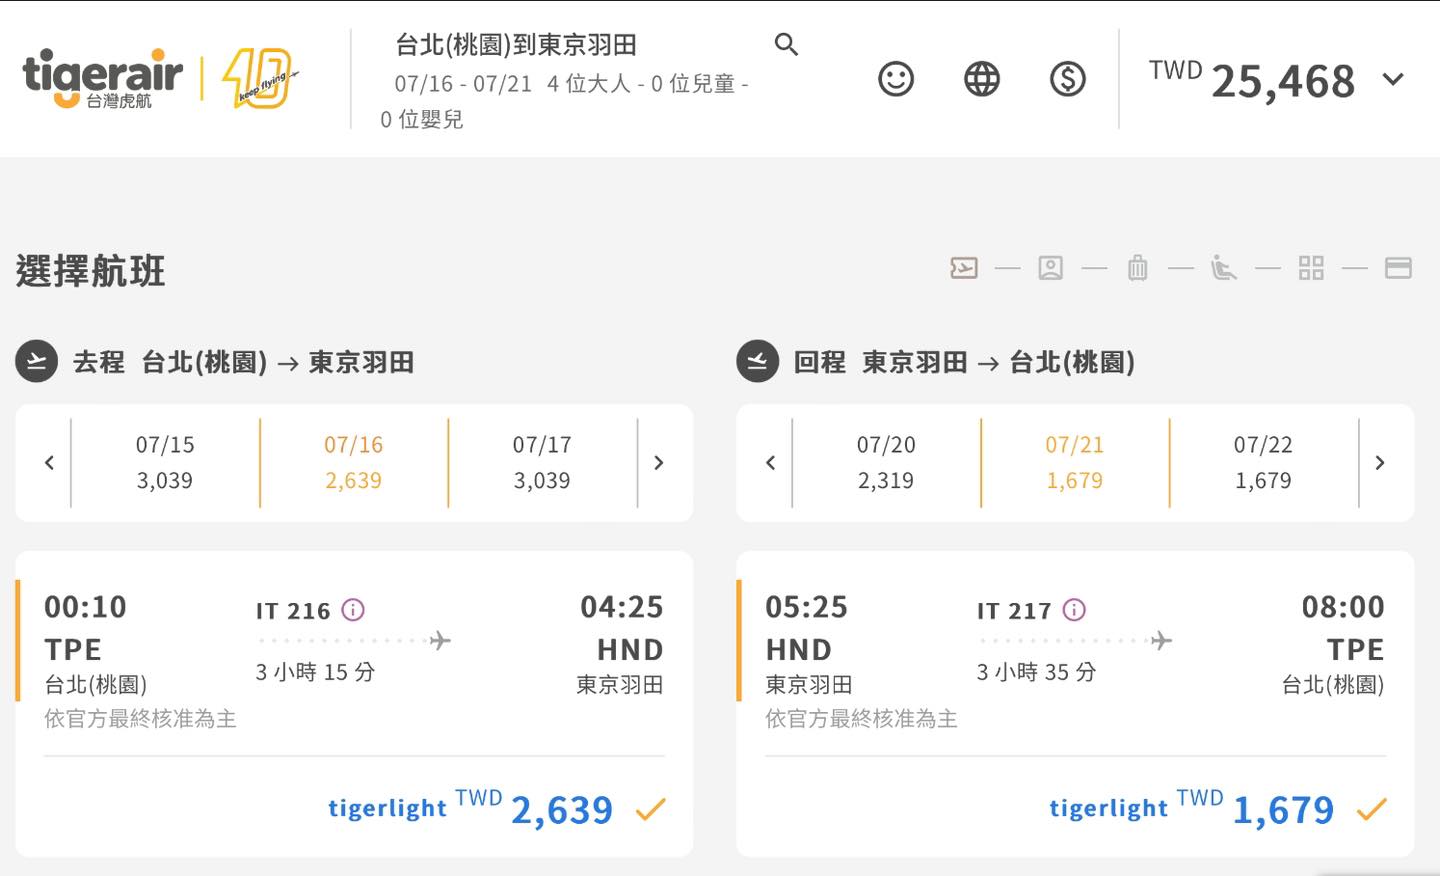Open member login smiley icon
The width and height of the screenshot is (1440, 876).
click(895, 79)
